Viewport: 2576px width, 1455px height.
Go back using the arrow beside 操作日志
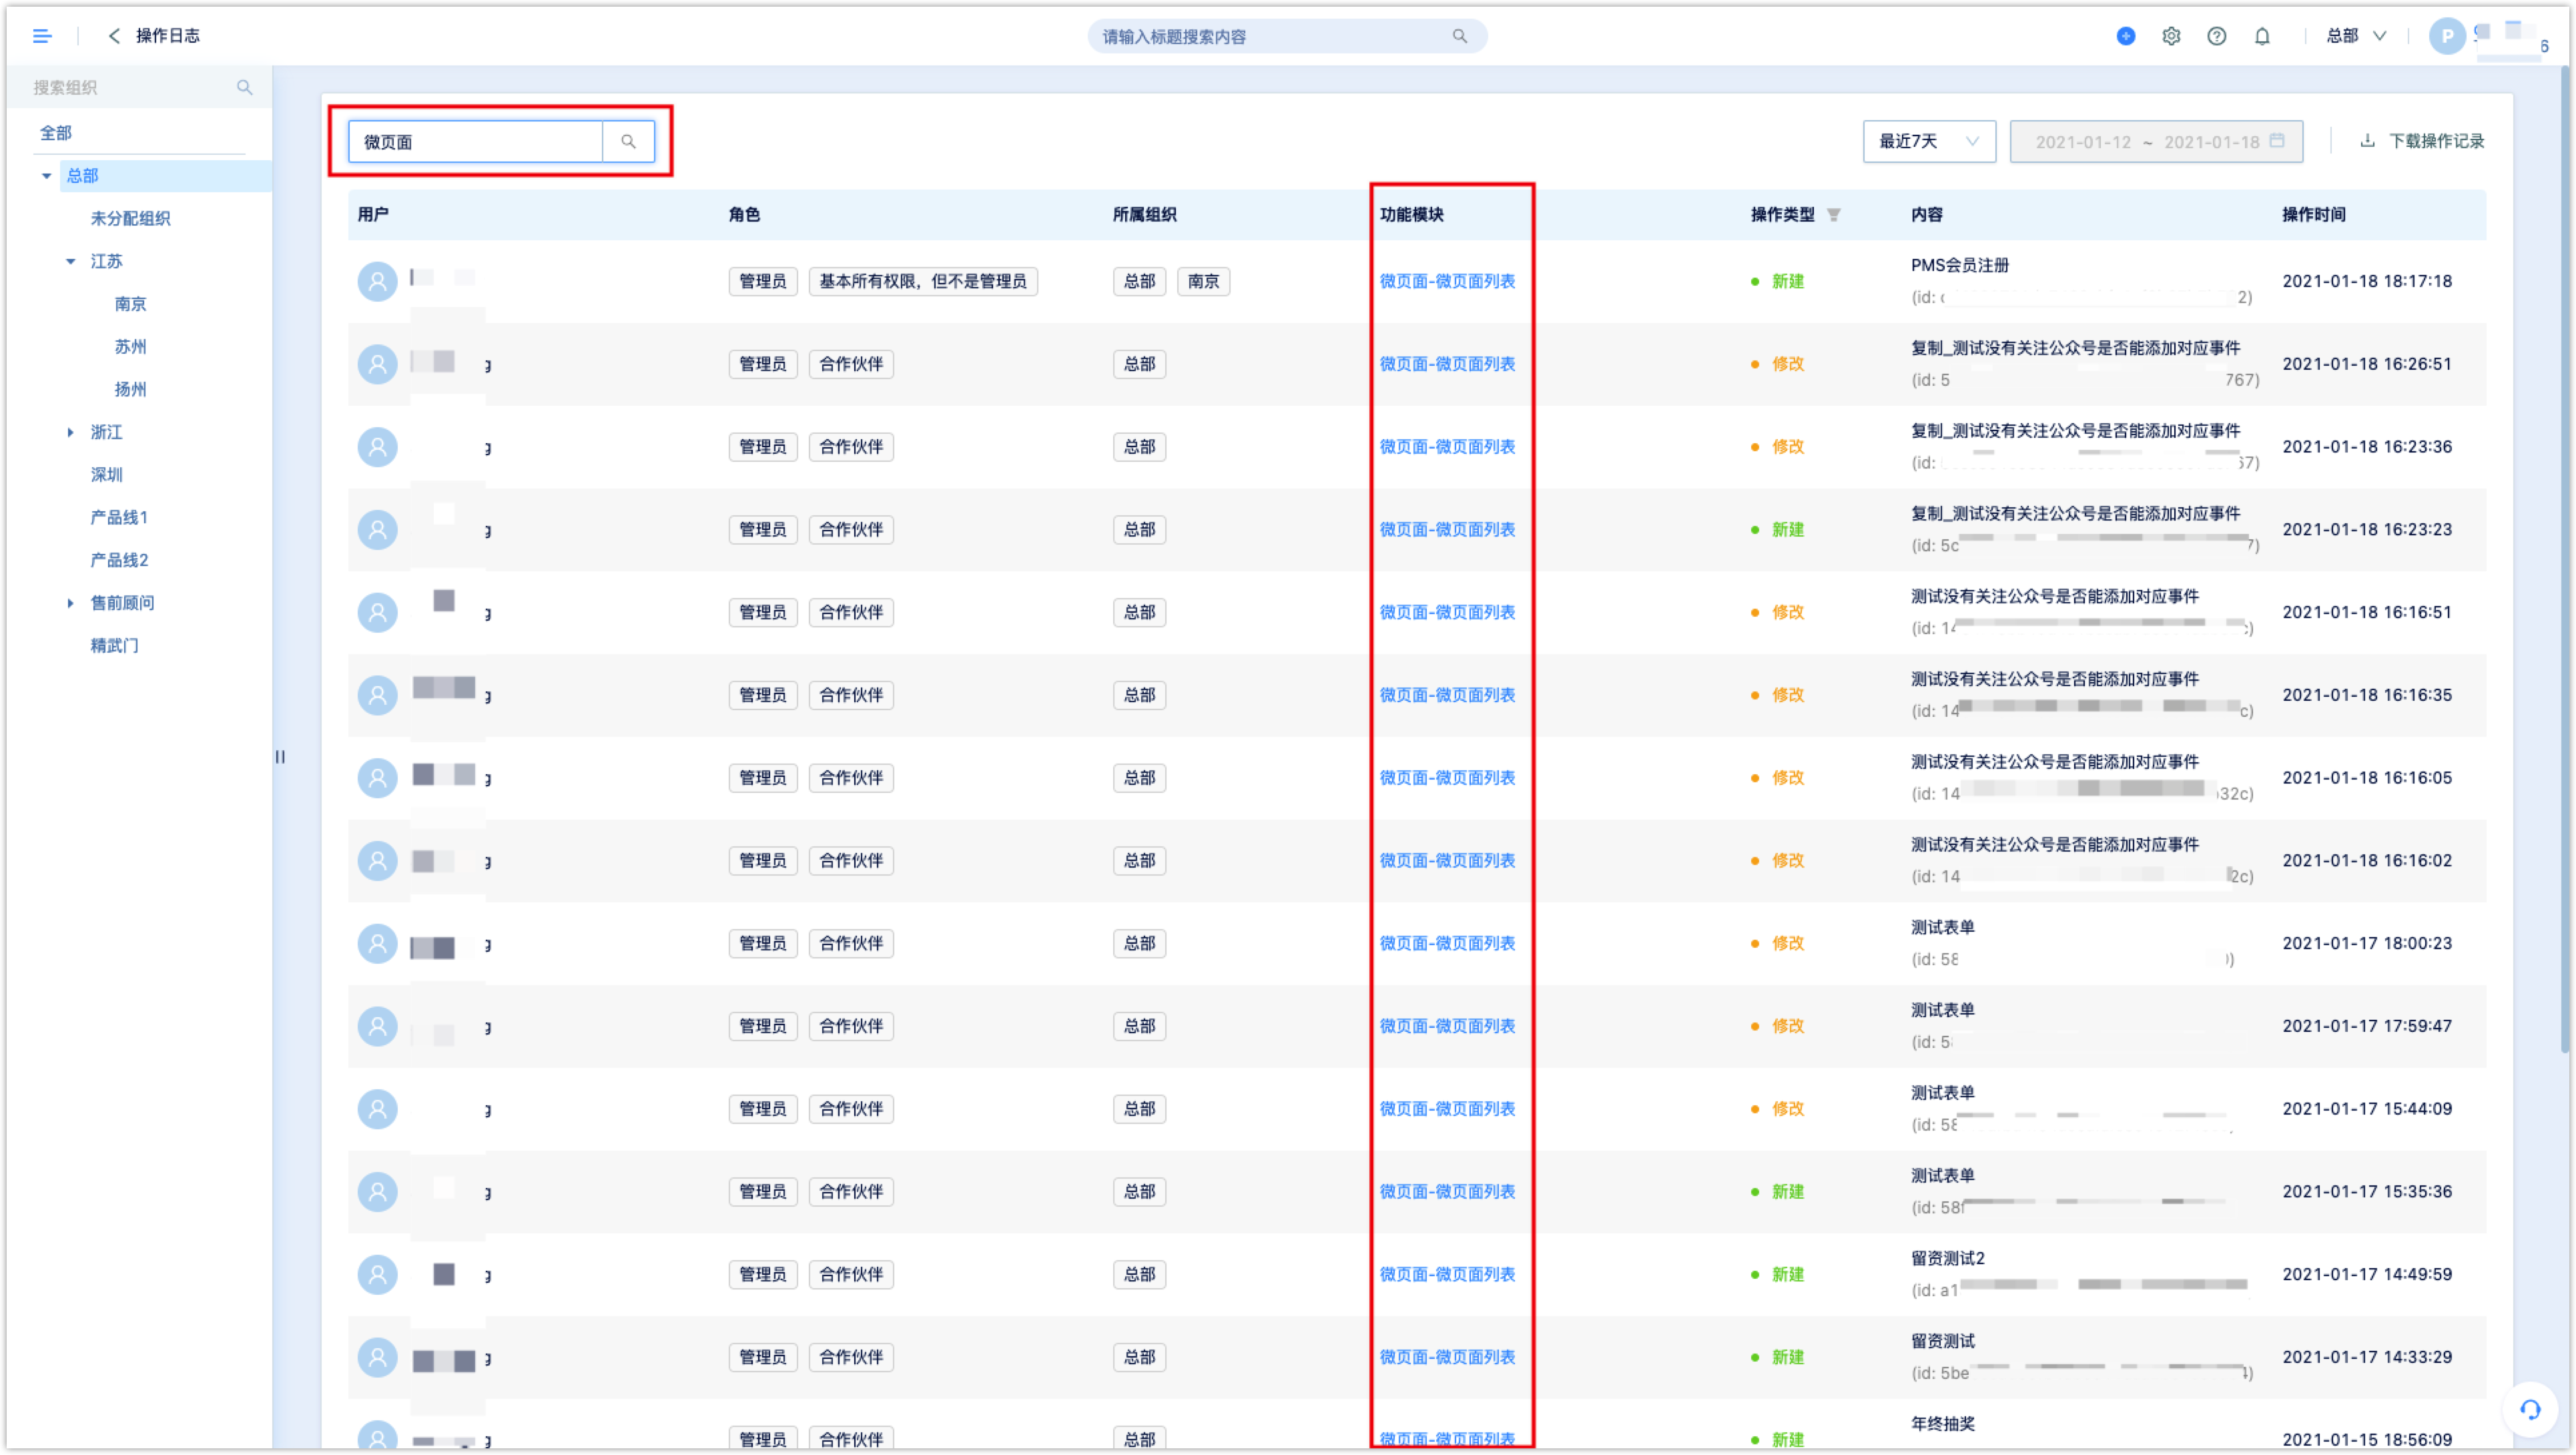114,36
